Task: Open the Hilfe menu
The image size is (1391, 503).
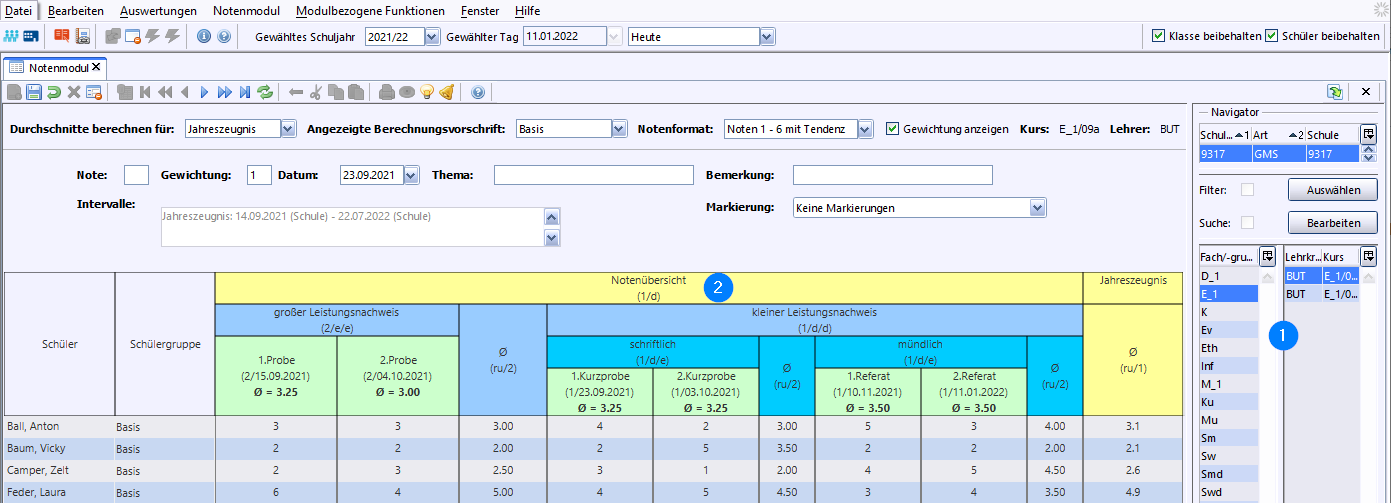Action: click(527, 11)
